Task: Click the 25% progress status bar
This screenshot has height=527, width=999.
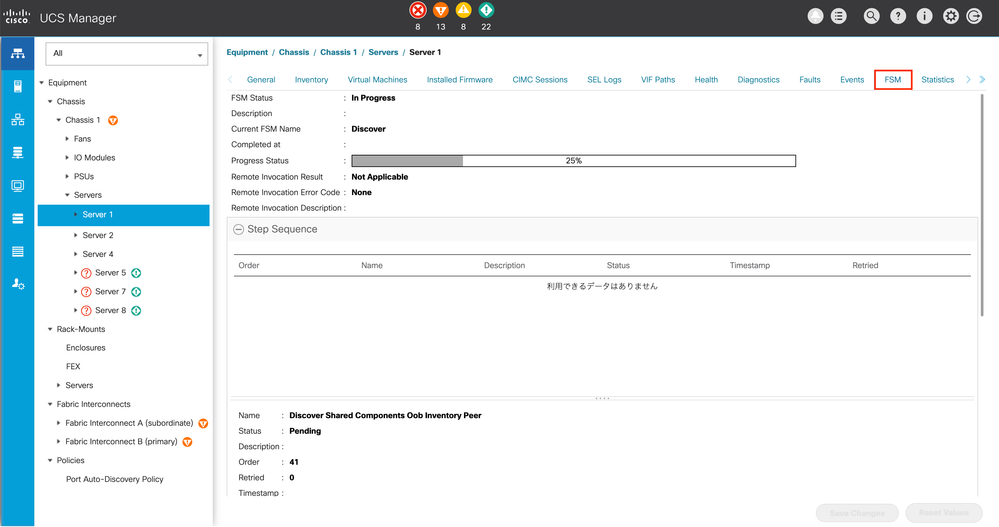Action: coord(573,161)
